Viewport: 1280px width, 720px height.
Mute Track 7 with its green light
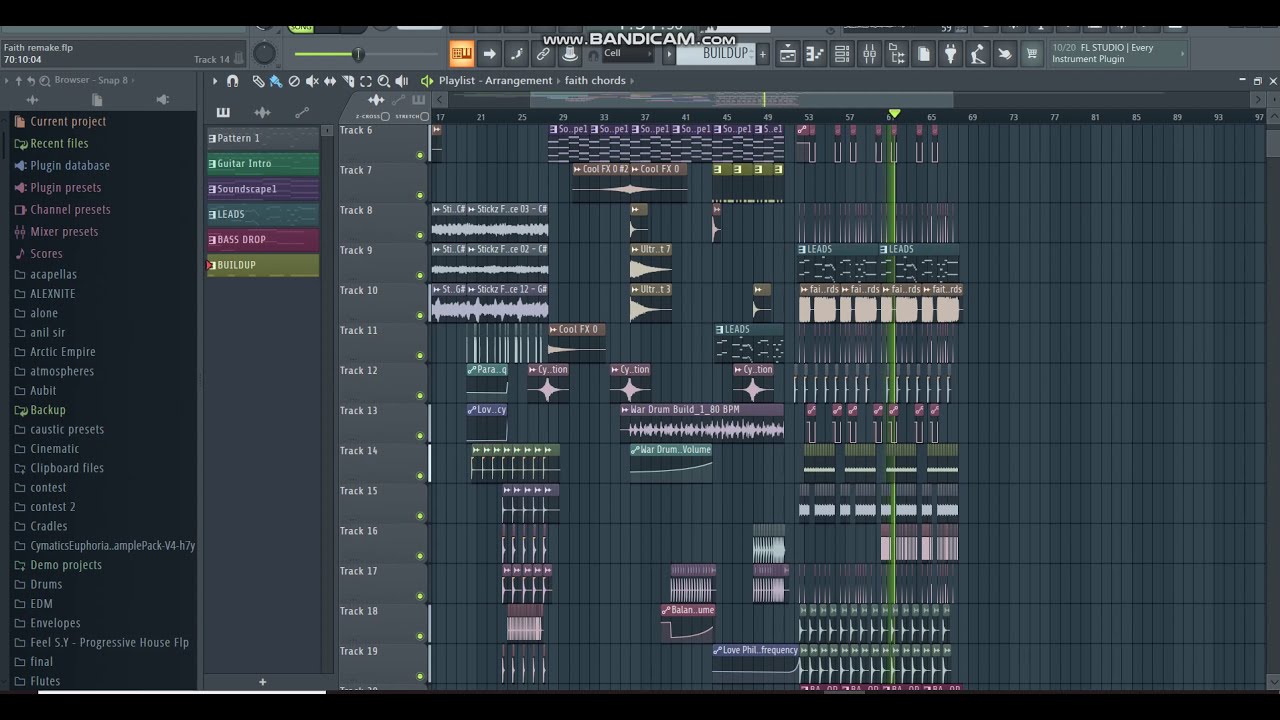point(420,195)
